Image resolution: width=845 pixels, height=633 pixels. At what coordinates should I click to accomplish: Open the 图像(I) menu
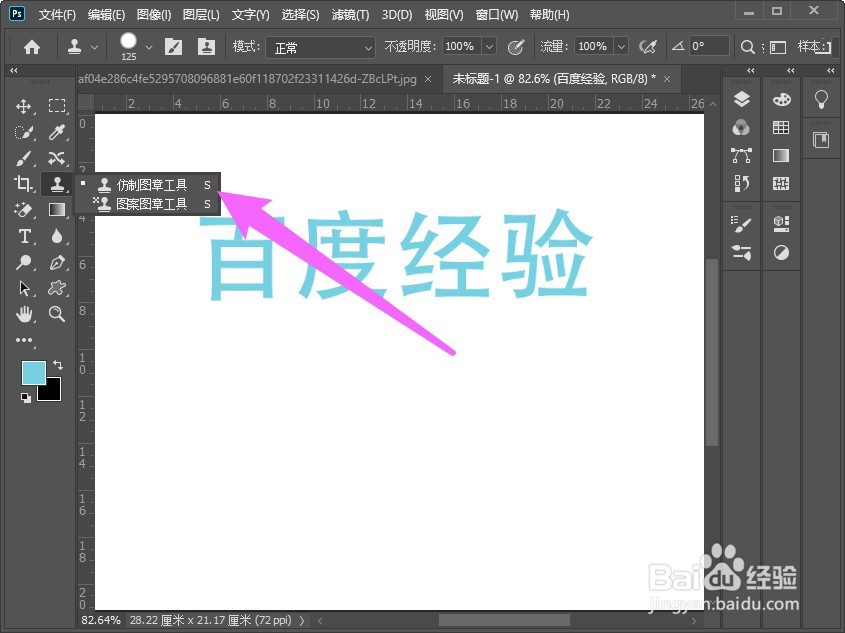click(154, 15)
